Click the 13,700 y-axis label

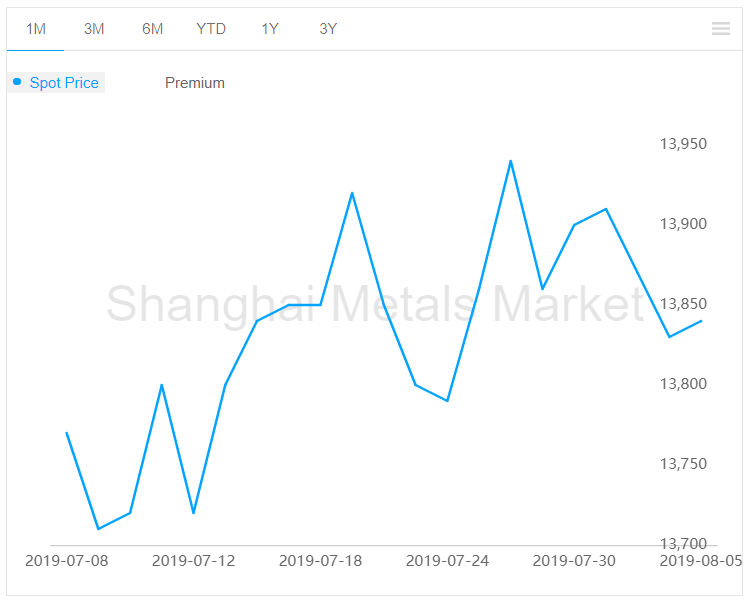pos(683,544)
